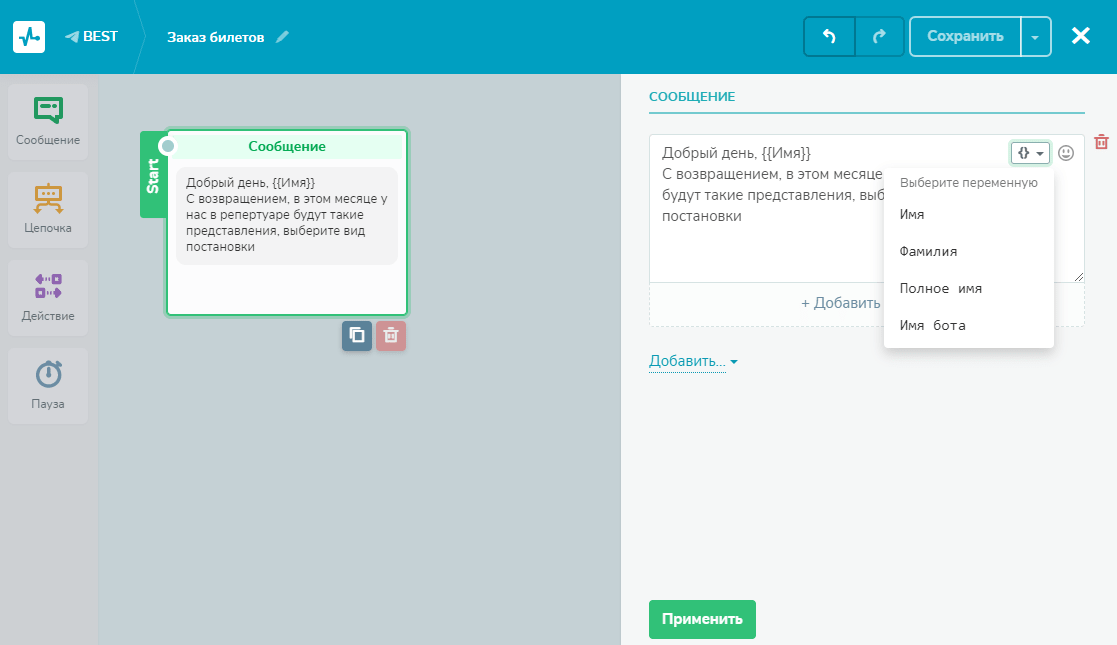Choose the Имя variable
The height and width of the screenshot is (645, 1117).
(x=969, y=215)
